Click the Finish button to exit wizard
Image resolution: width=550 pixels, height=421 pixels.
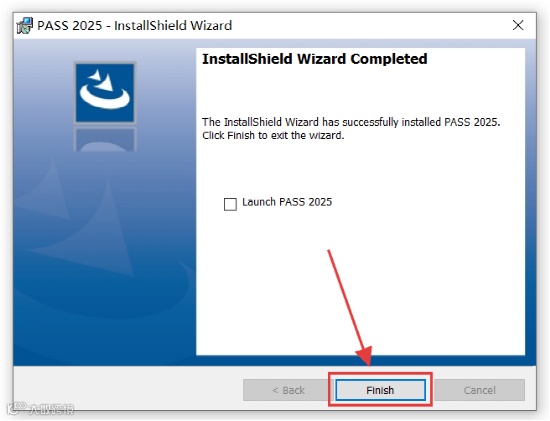click(x=380, y=390)
